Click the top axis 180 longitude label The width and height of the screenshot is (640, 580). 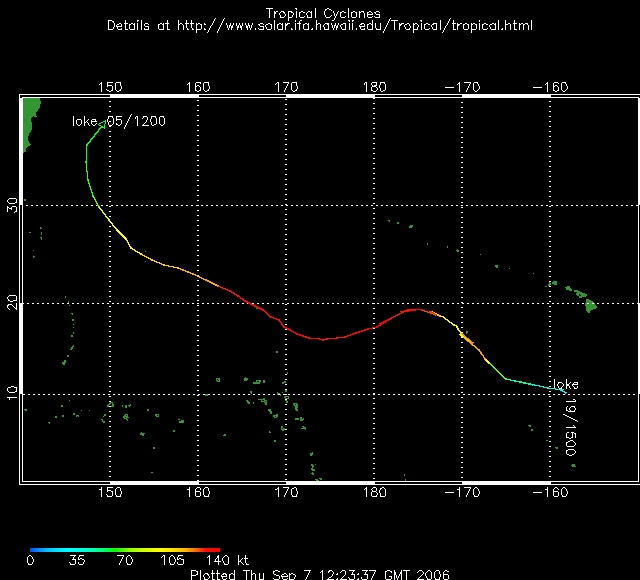click(374, 88)
